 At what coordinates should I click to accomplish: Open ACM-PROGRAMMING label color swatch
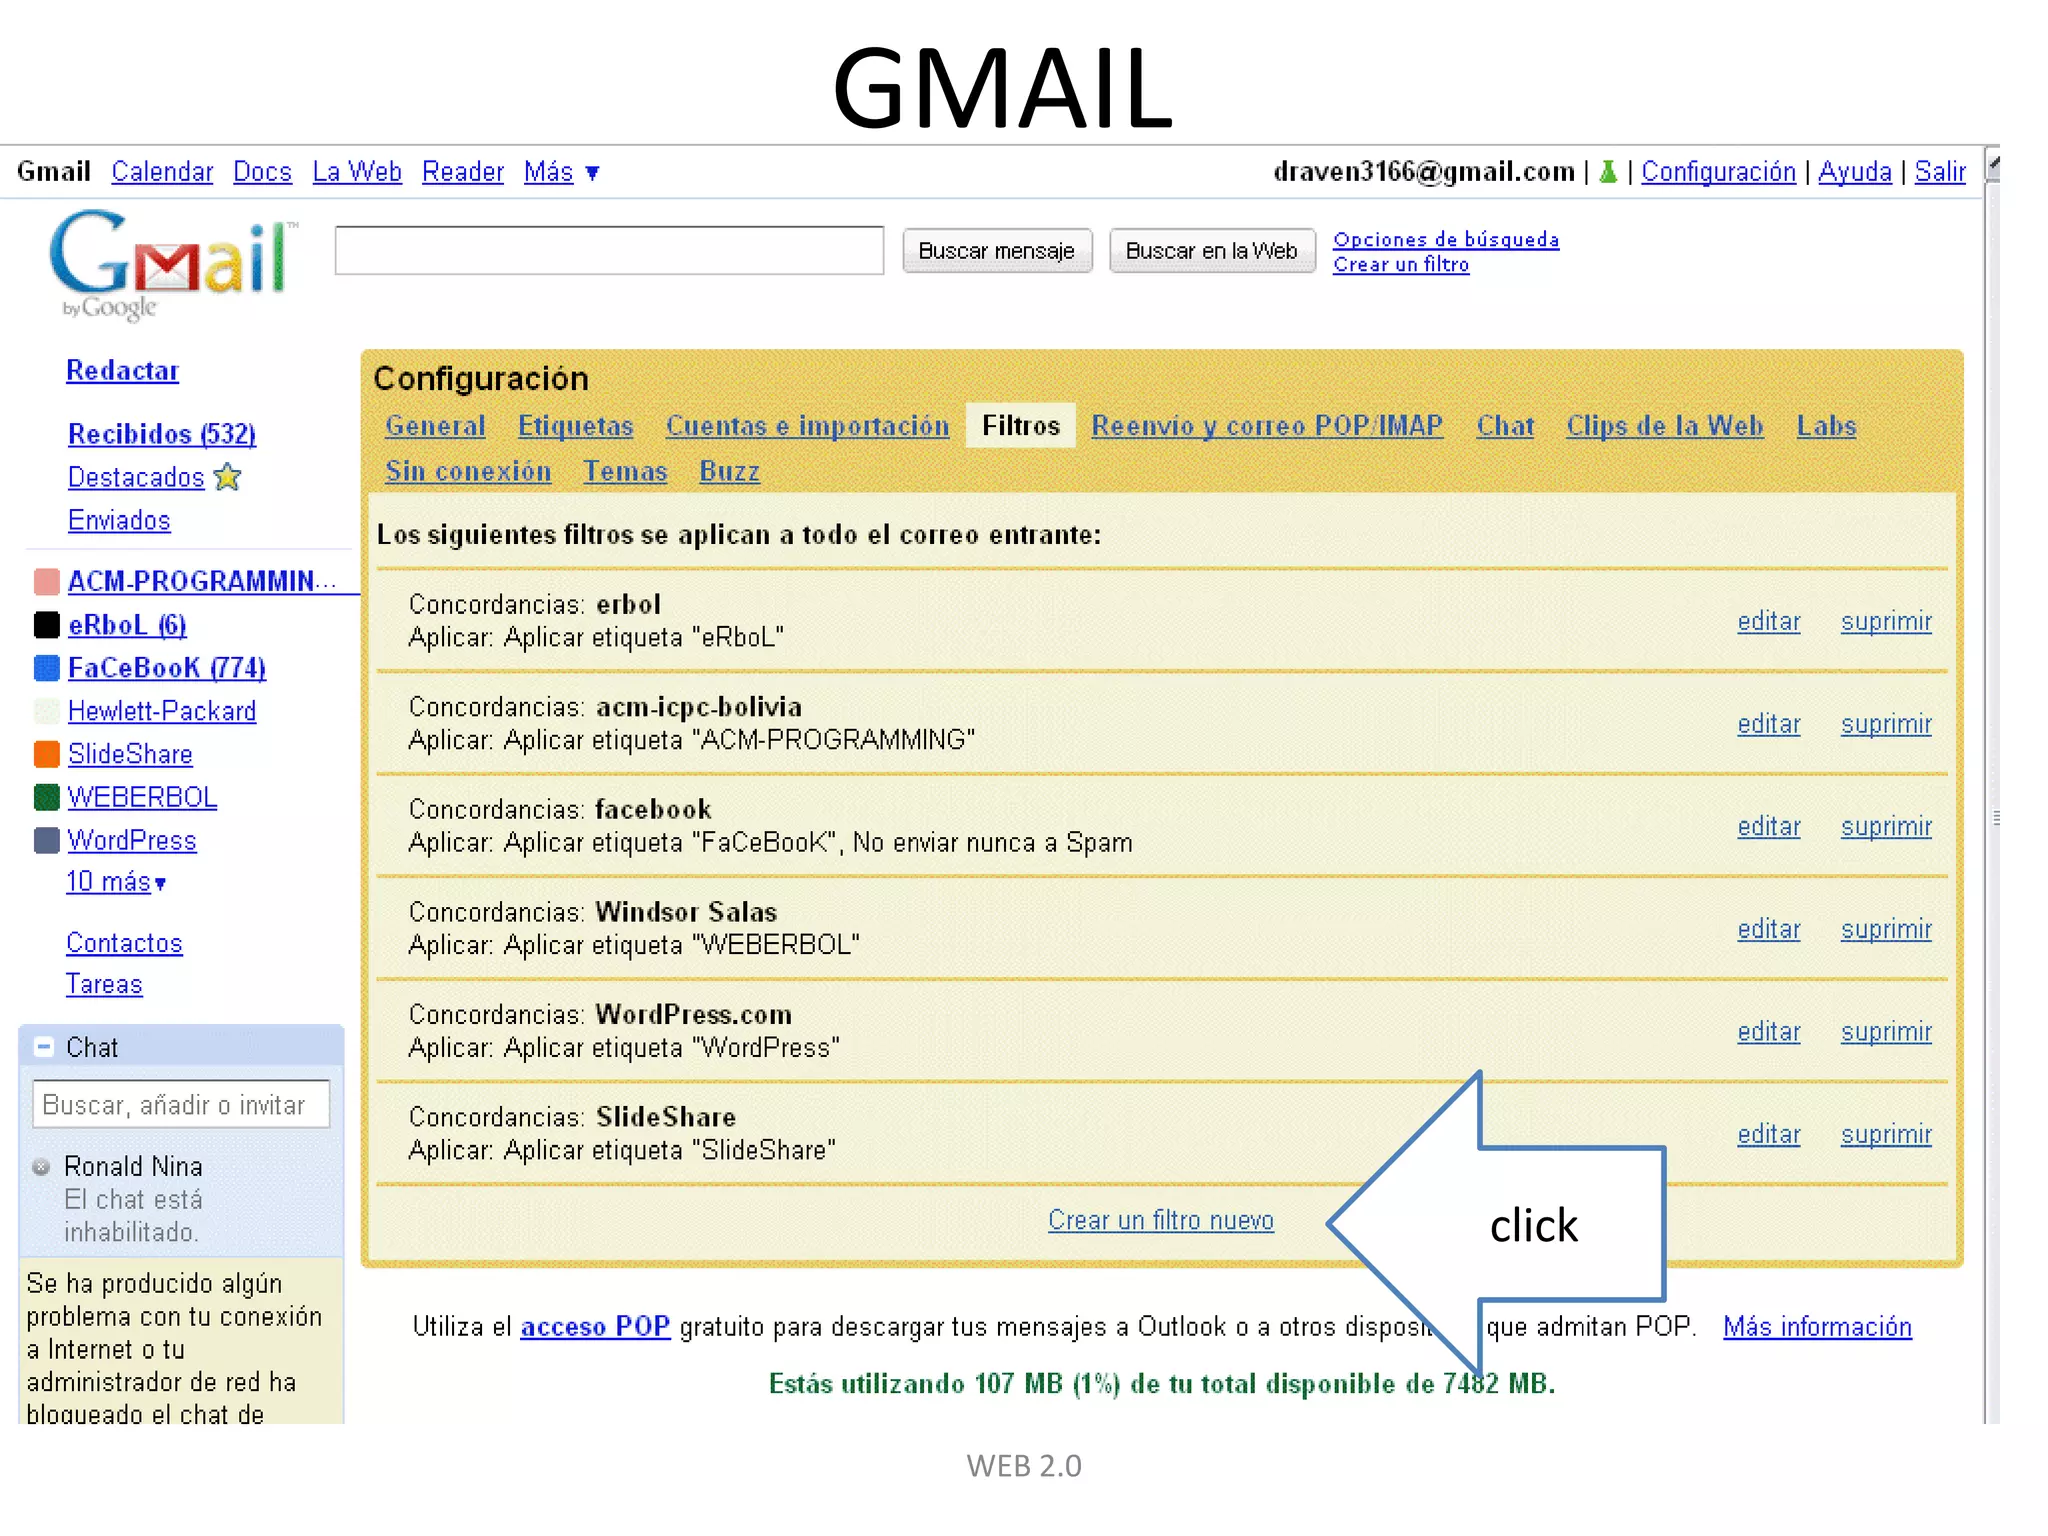(47, 581)
